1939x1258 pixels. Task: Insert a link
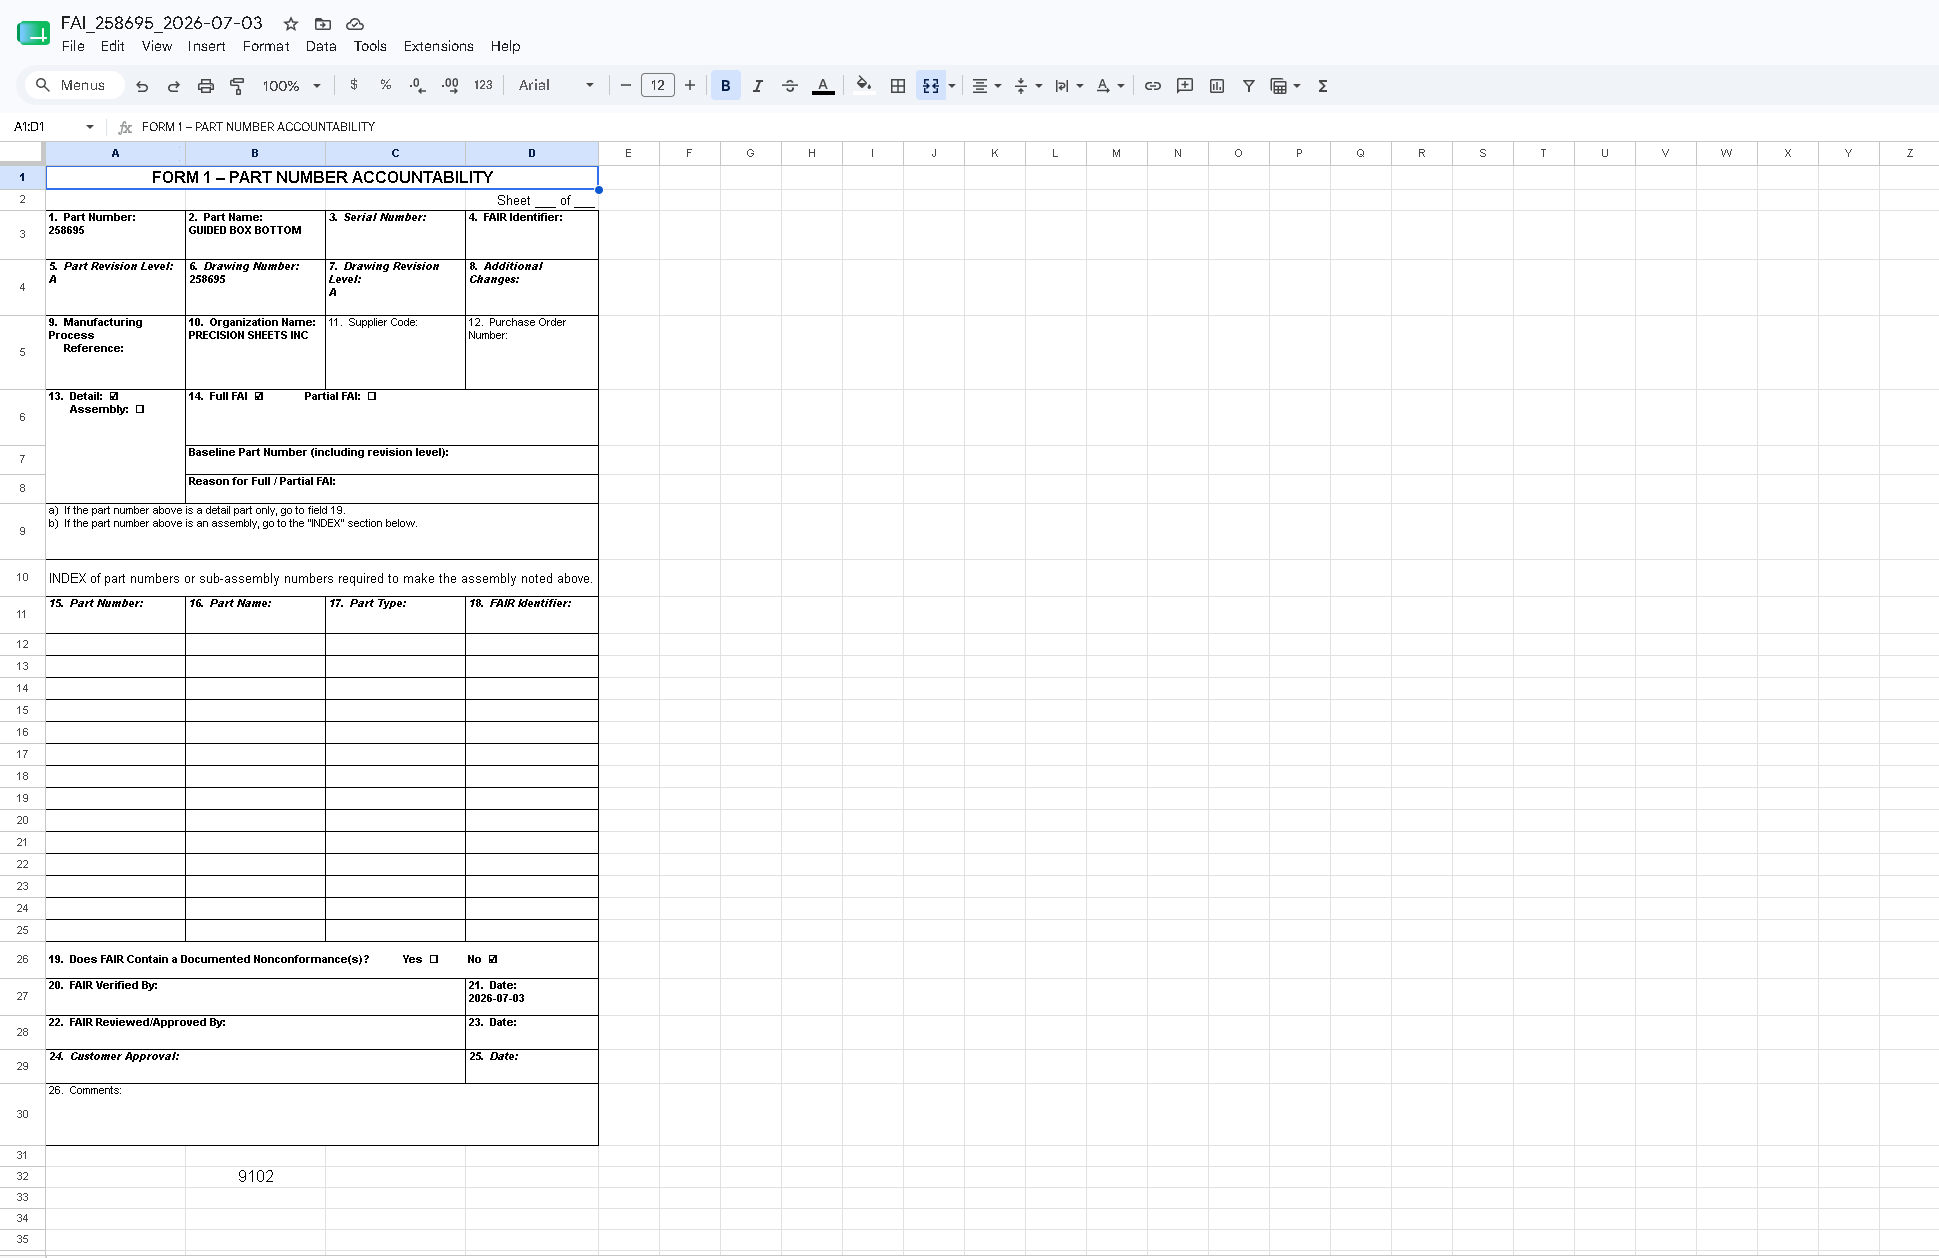pyautogui.click(x=1153, y=86)
